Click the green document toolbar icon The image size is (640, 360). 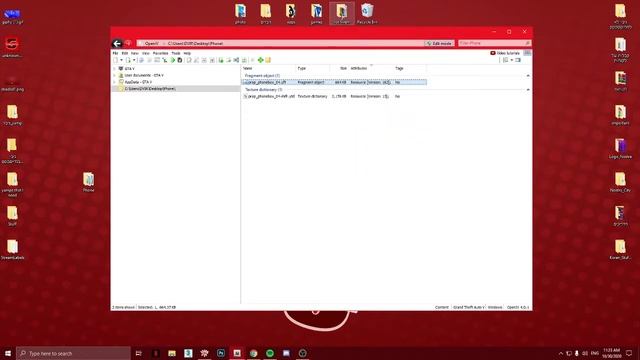[221, 60]
